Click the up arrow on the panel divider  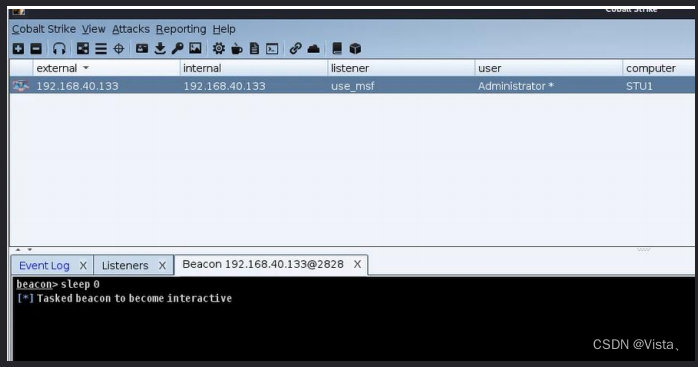pyautogui.click(x=18, y=250)
